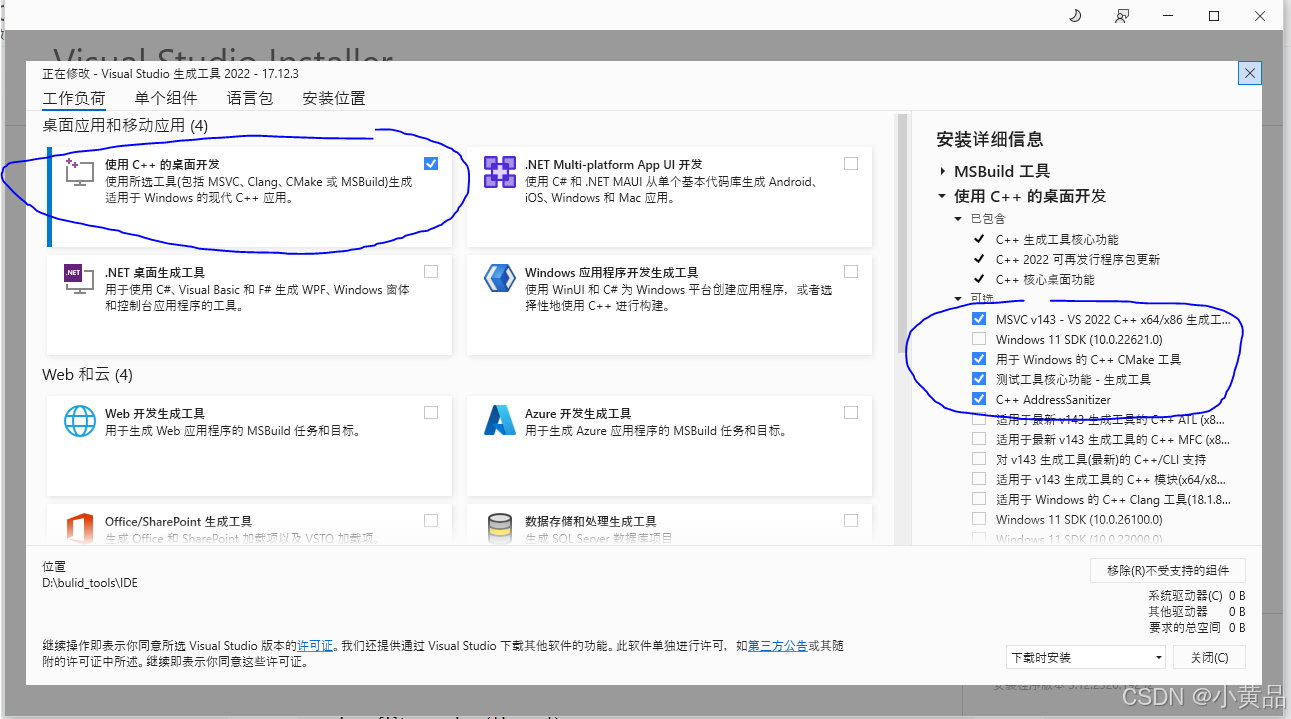Uncheck MSVC v143 - VS 2022 C++ x64/x86 component

(979, 319)
